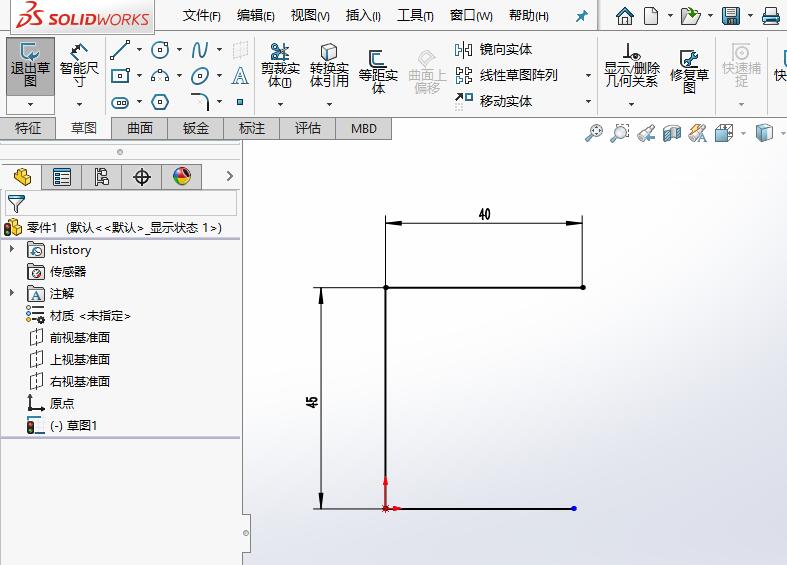Open the 文件(F) menu
Viewport: 787px width, 565px height.
pos(201,16)
